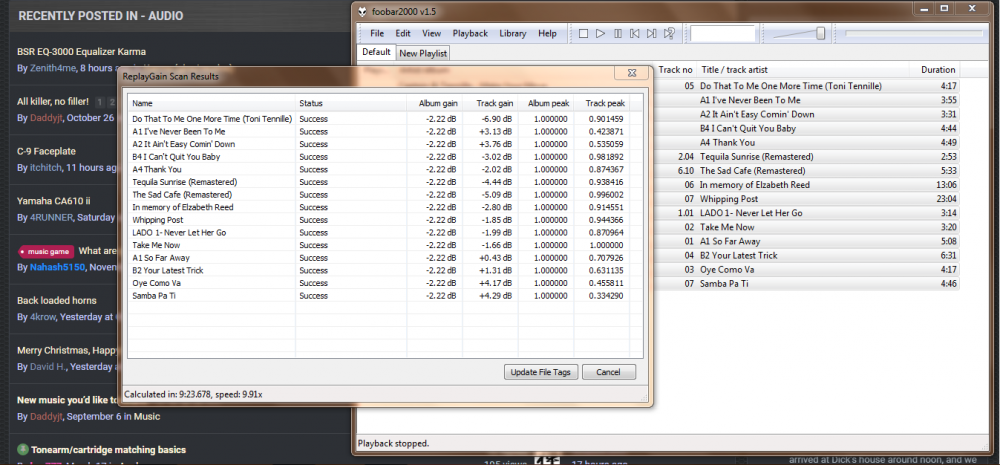This screenshot has width=1000, height=465.
Task: Open the BSR EQ-3000 Equalizer Karma thread
Action: tap(82, 51)
